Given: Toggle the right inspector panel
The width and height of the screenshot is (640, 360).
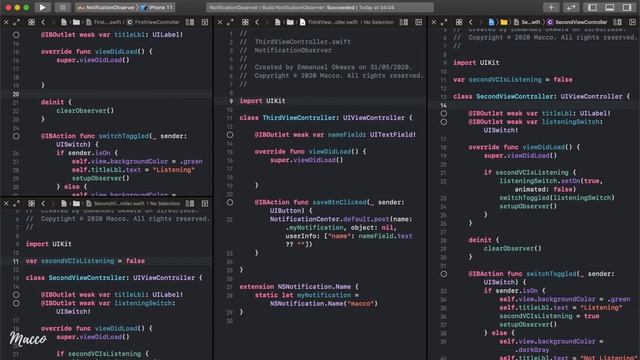Looking at the screenshot, I should [627, 7].
